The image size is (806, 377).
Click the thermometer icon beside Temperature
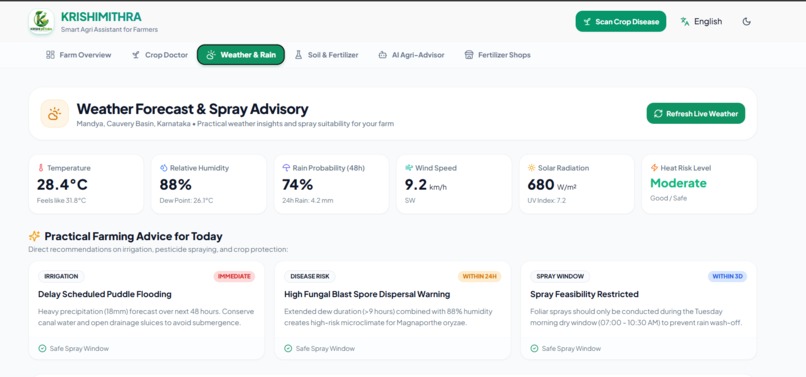coord(41,168)
